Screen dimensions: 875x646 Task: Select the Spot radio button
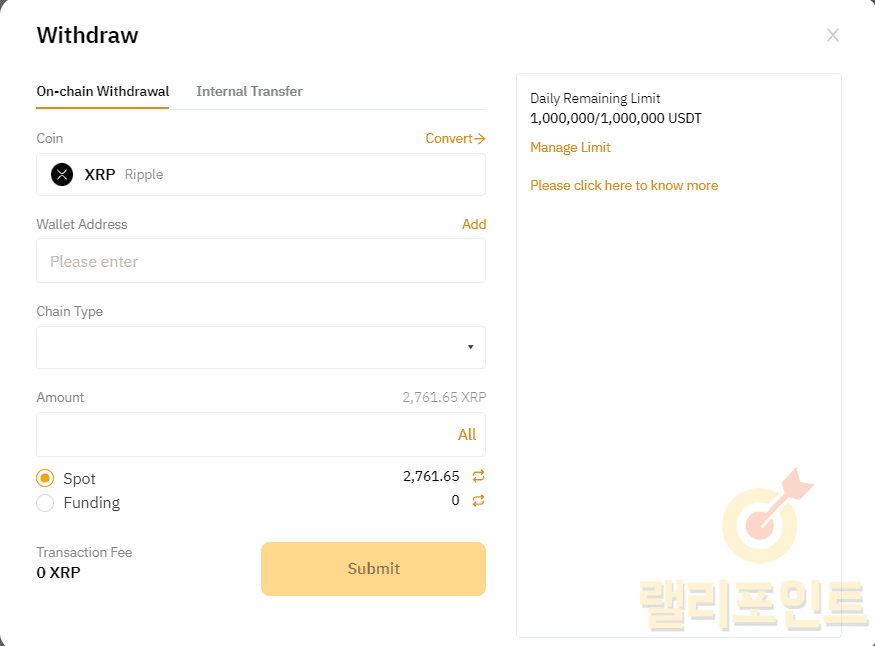coord(45,479)
